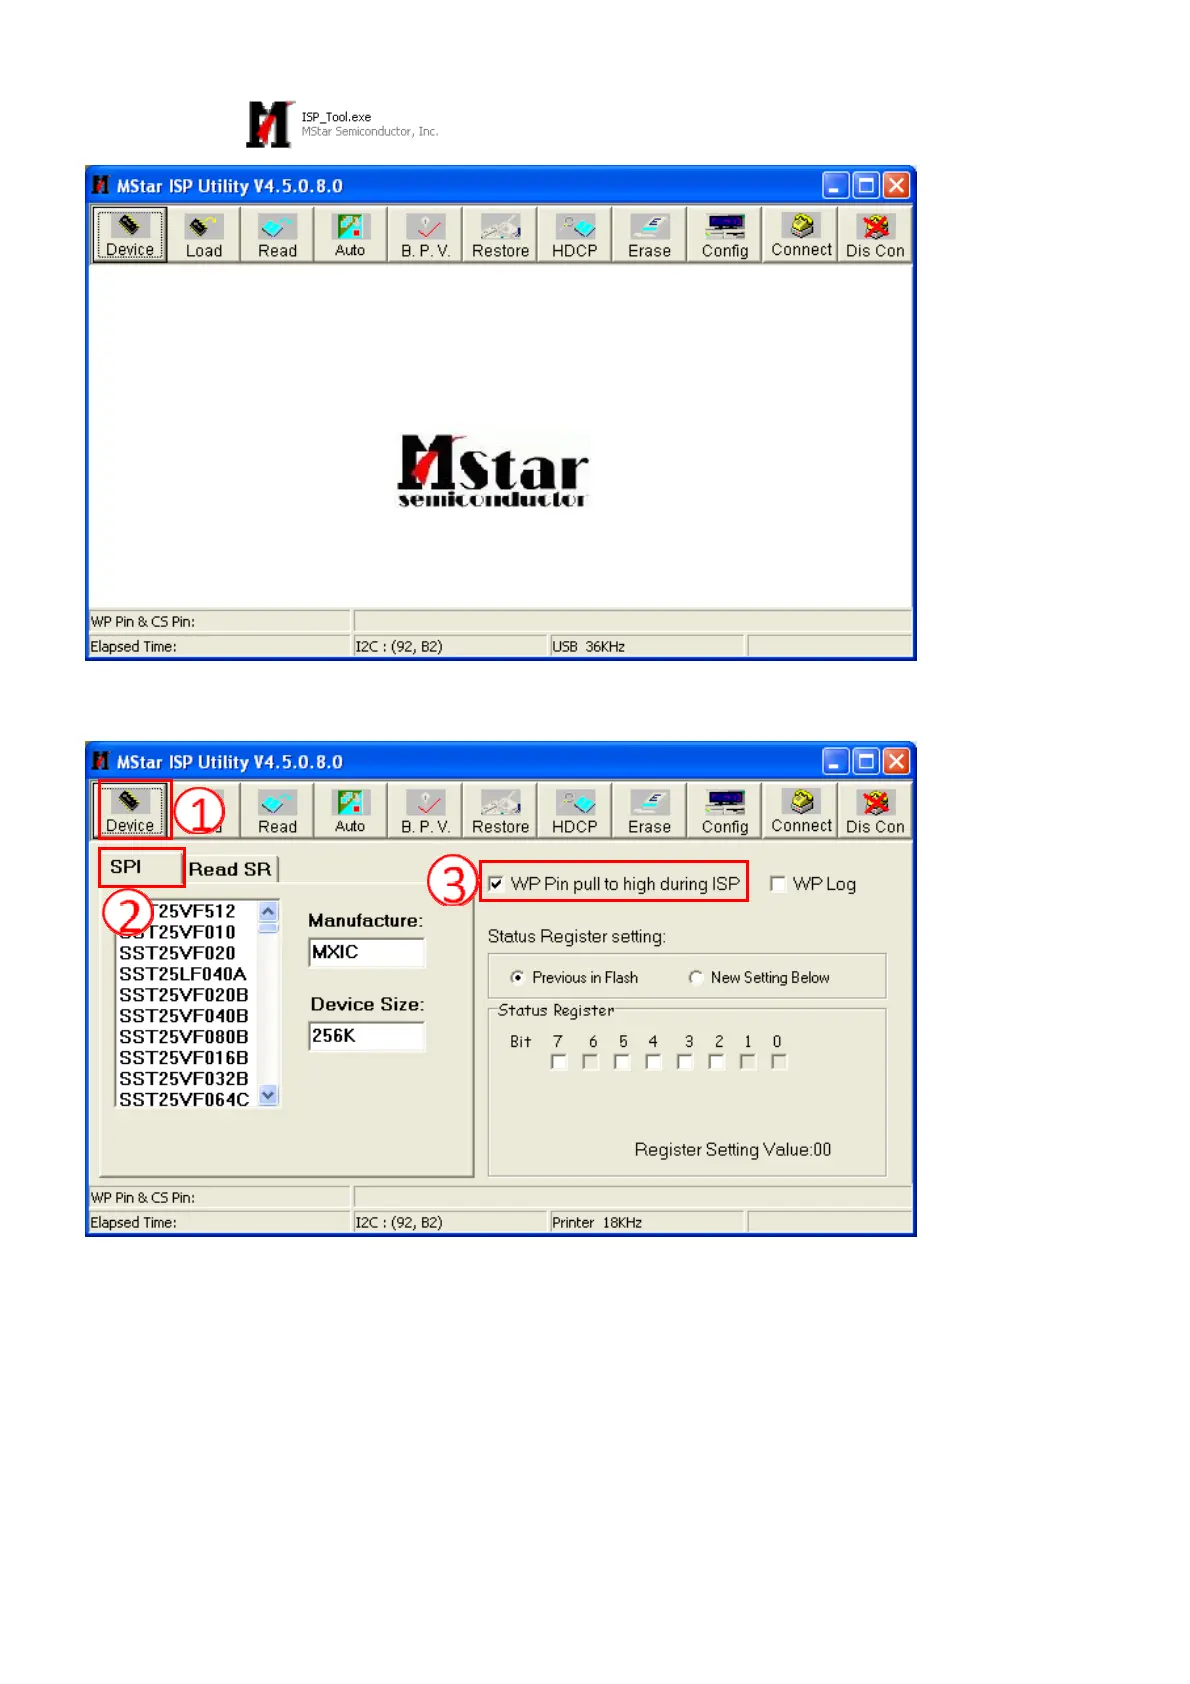The image size is (1190, 1684).
Task: Click the USB 36KHz status bar entry
Action: (647, 646)
